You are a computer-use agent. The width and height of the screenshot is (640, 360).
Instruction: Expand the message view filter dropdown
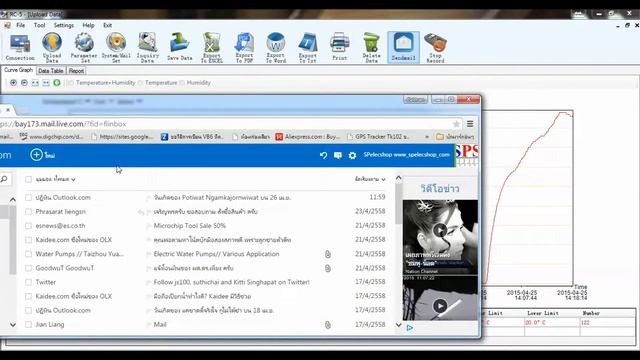pyautogui.click(x=56, y=179)
